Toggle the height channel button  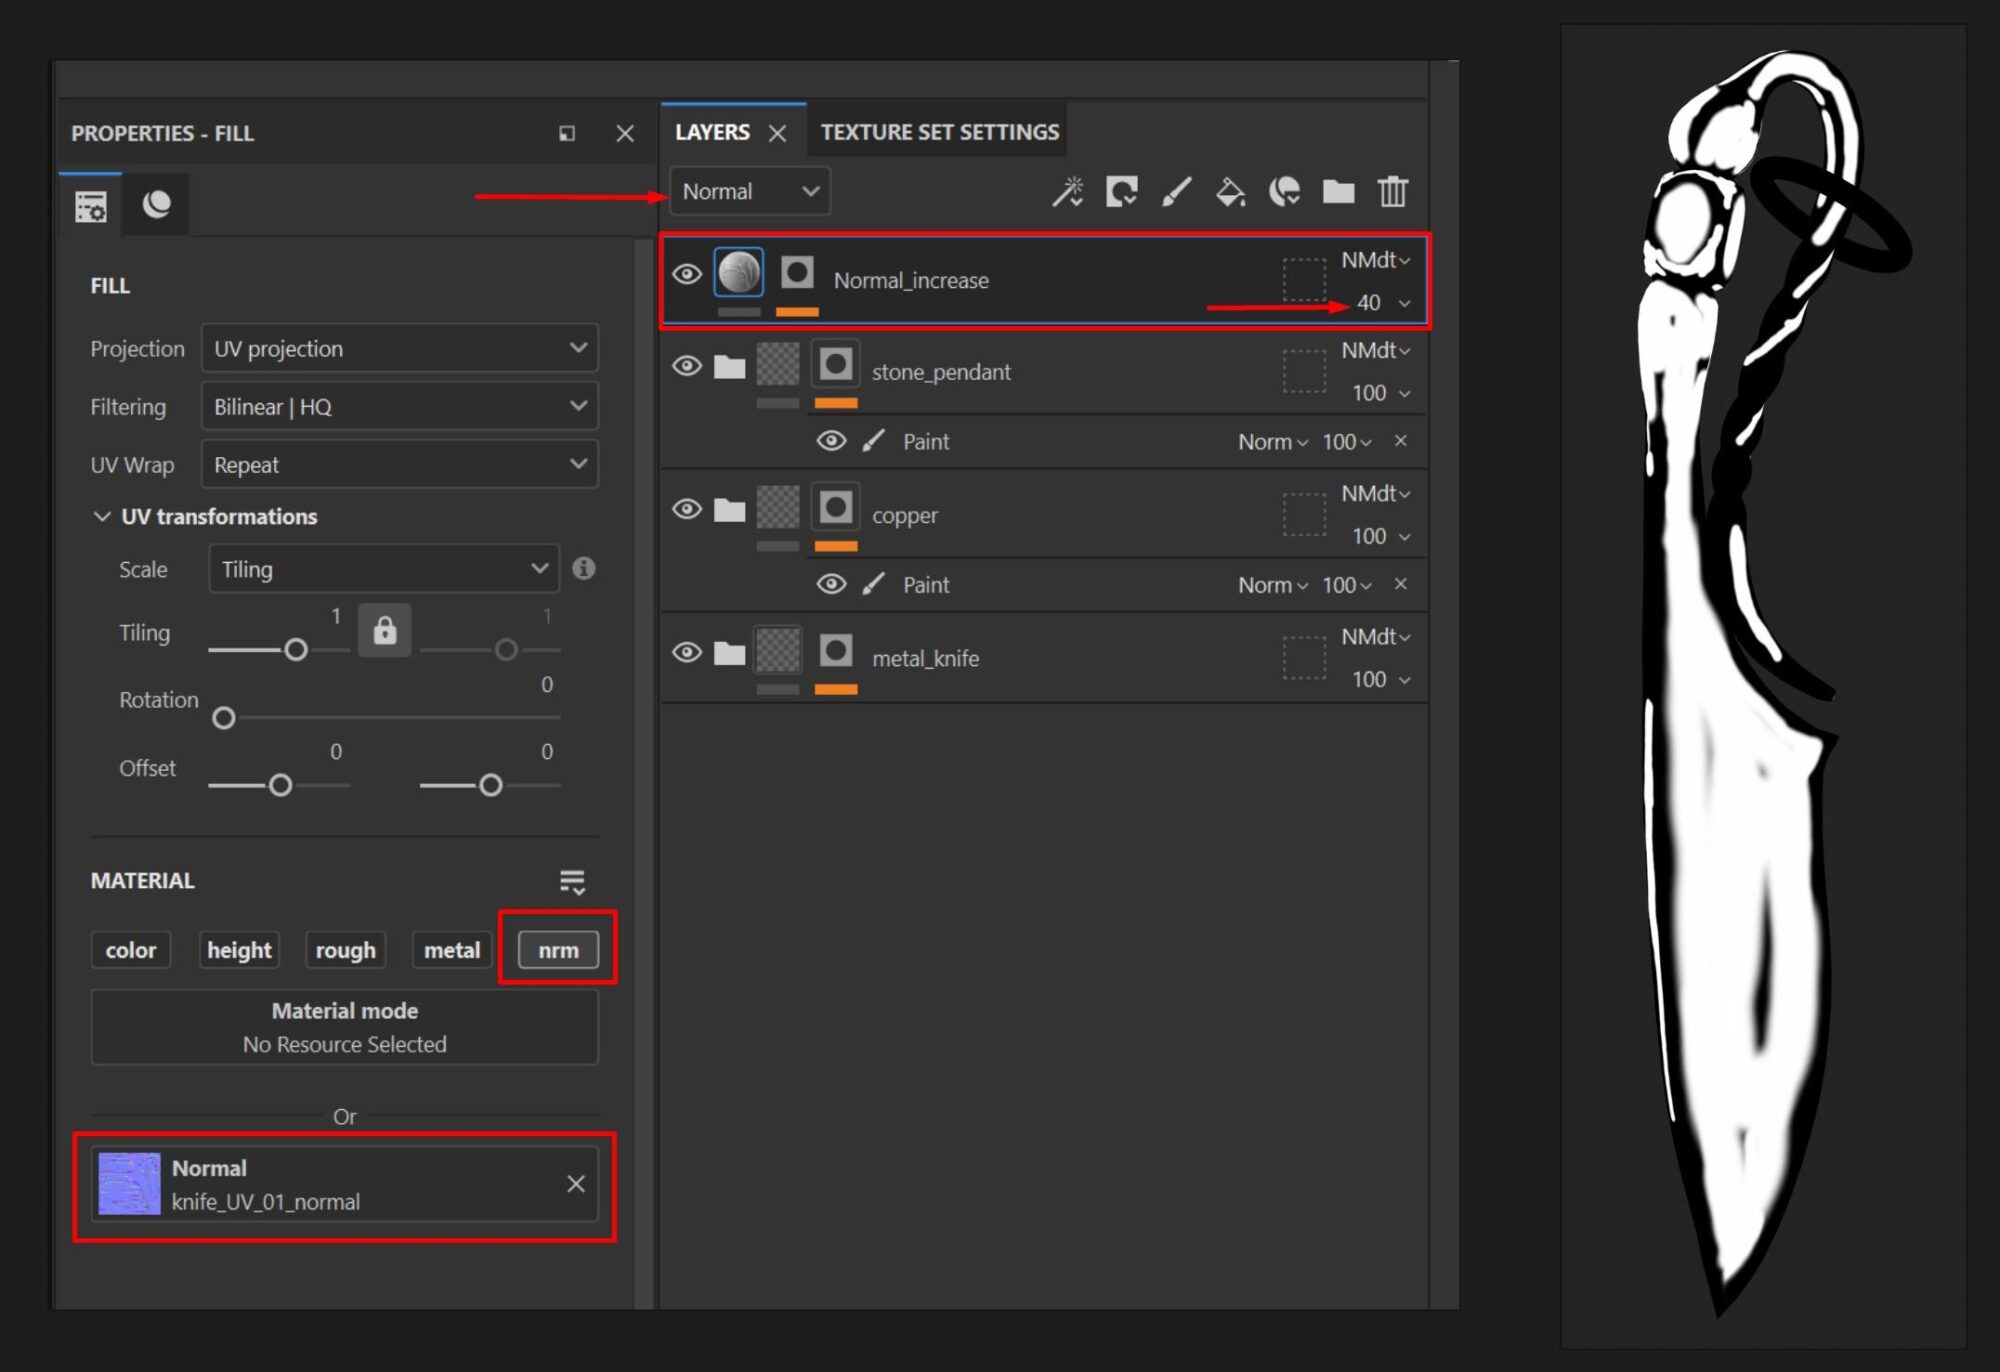239,950
